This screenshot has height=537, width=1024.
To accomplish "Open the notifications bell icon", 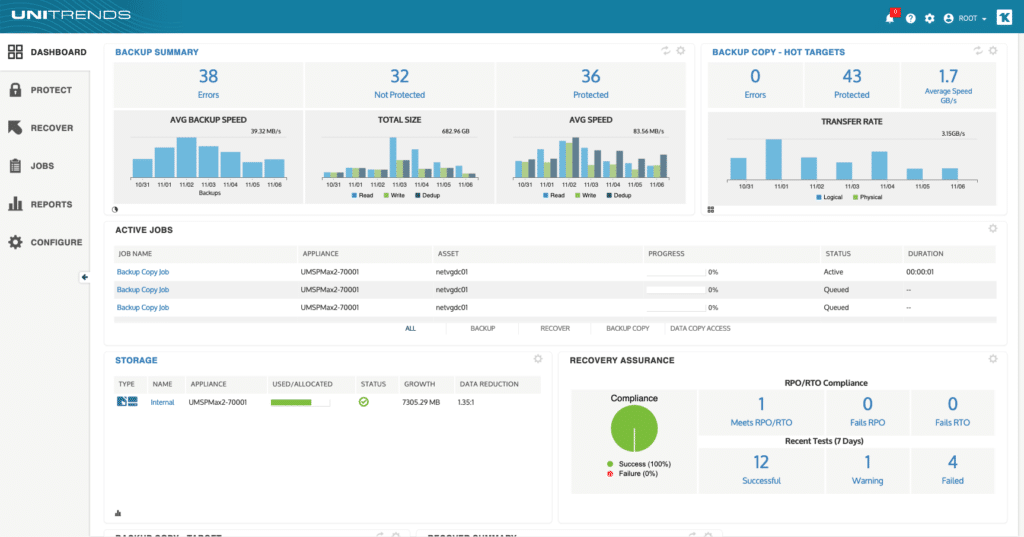I will pos(889,18).
